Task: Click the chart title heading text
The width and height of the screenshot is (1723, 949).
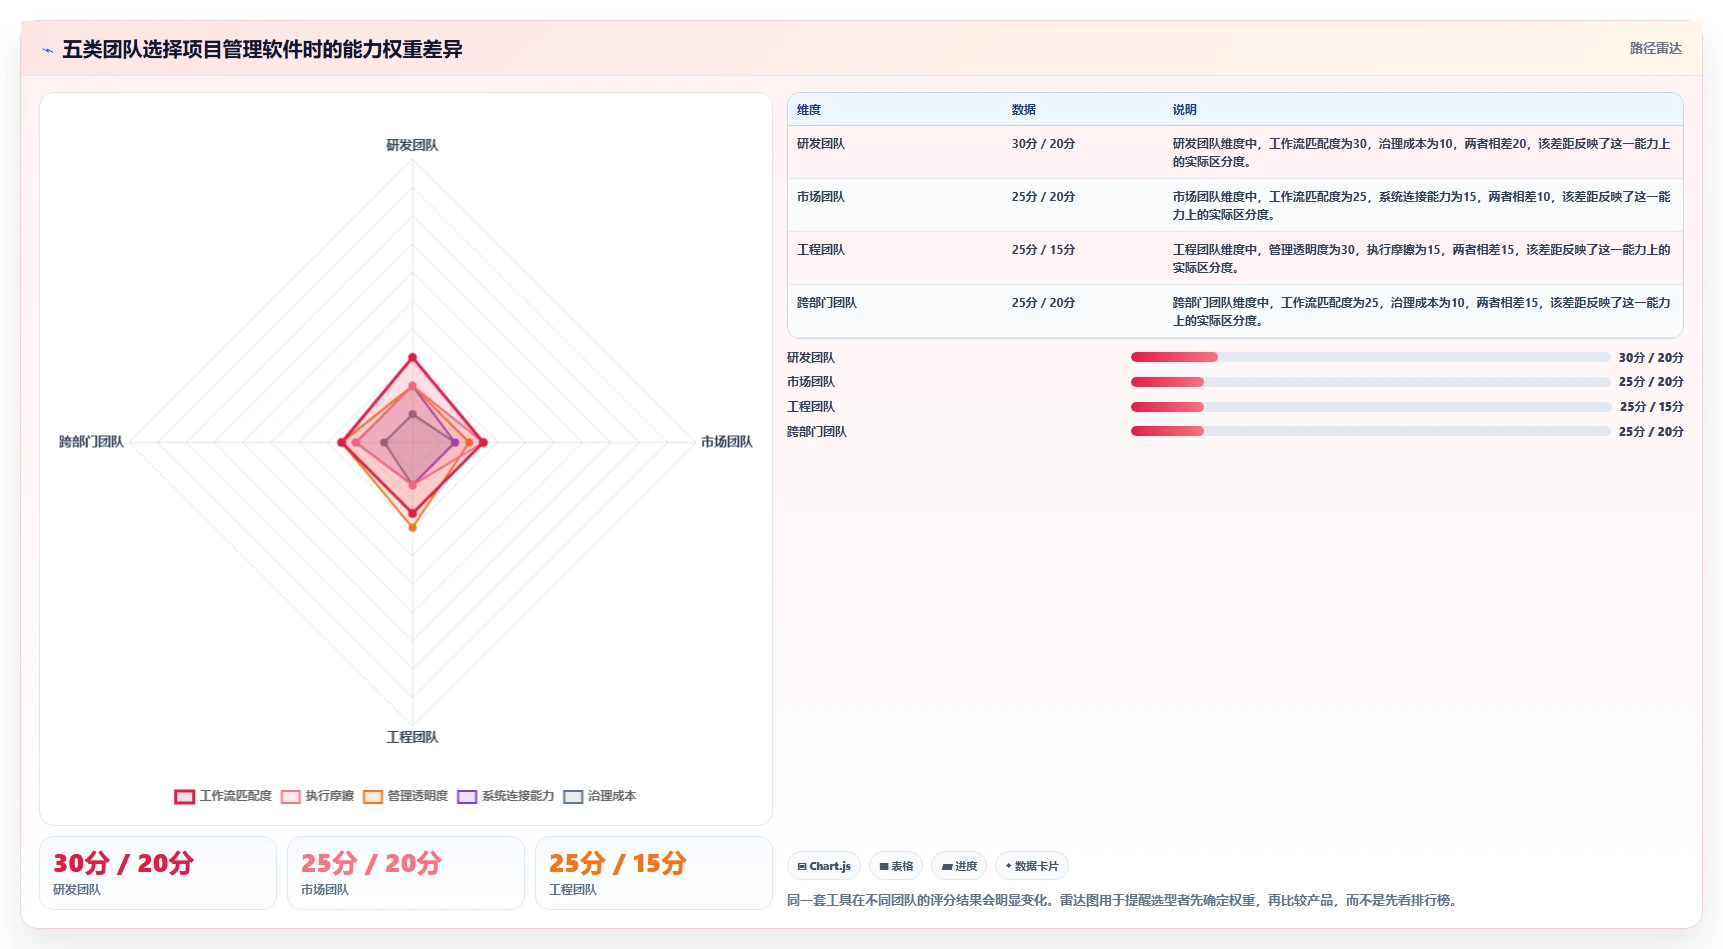Action: (x=262, y=49)
